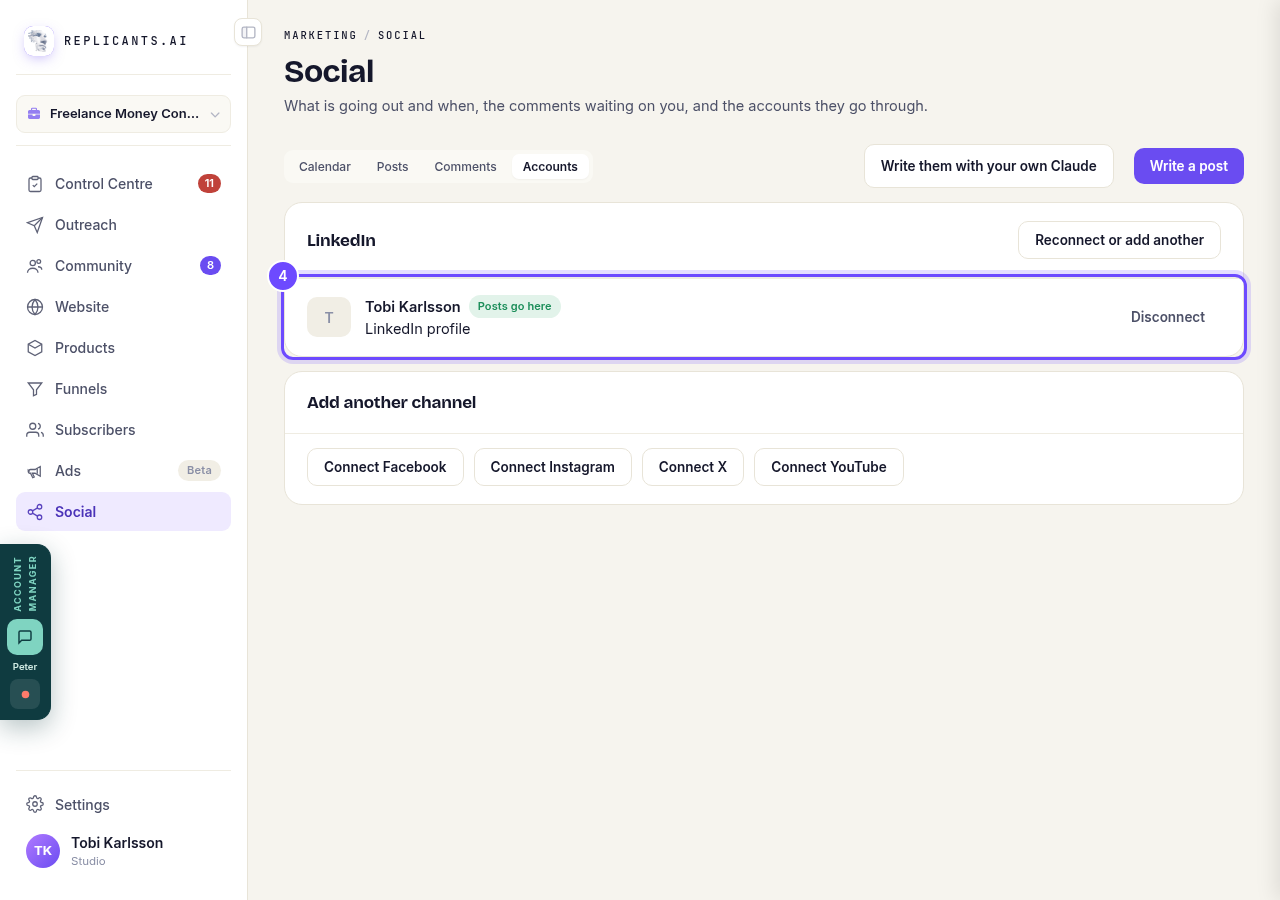1280x900 pixels.
Task: Click Connect YouTube button
Action: 829,467
